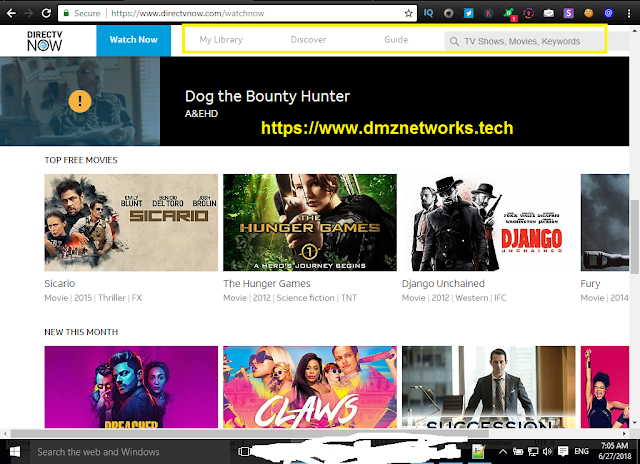Click the search magnifier icon

click(454, 41)
